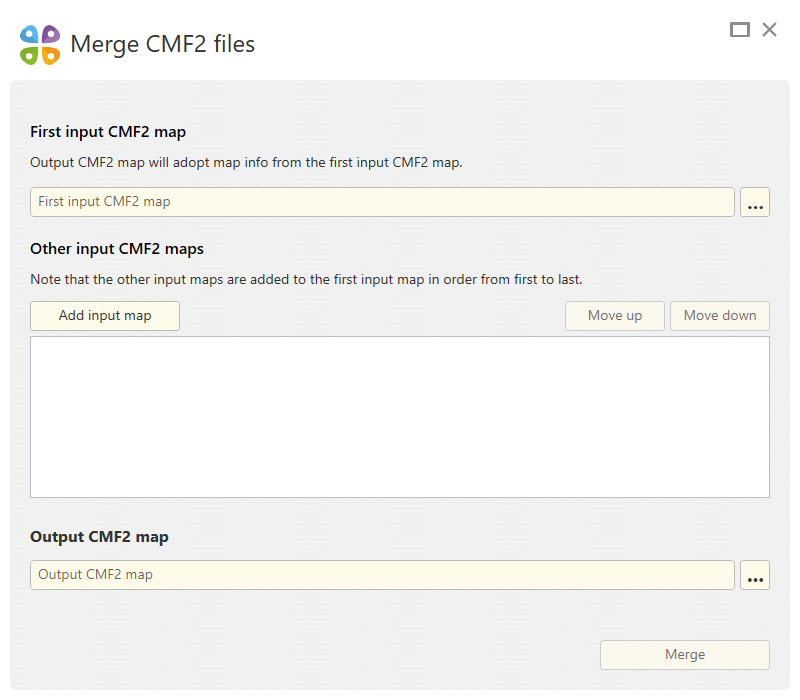Click the note about input map order

pyautogui.click(x=306, y=280)
